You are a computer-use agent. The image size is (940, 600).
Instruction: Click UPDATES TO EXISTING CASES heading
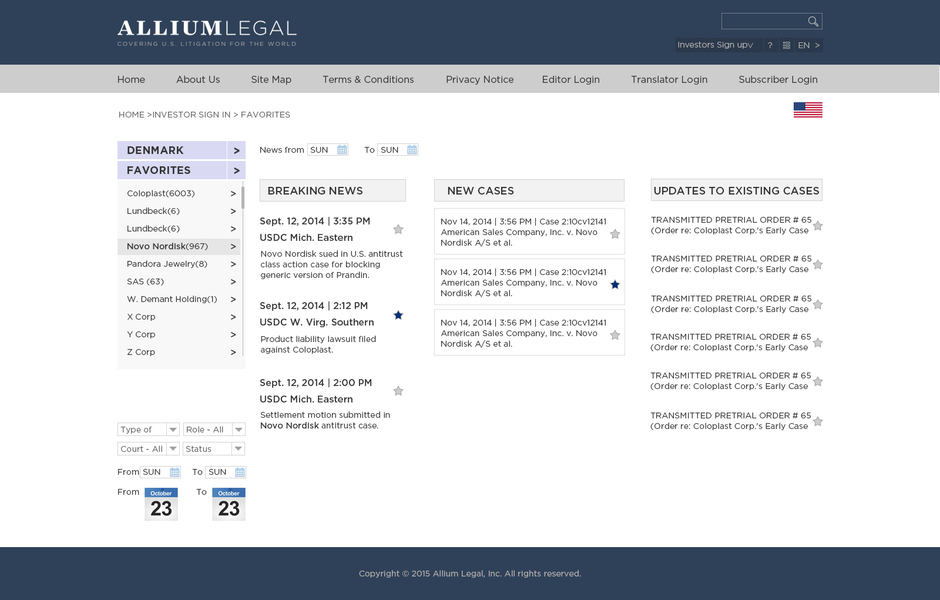[x=736, y=191]
